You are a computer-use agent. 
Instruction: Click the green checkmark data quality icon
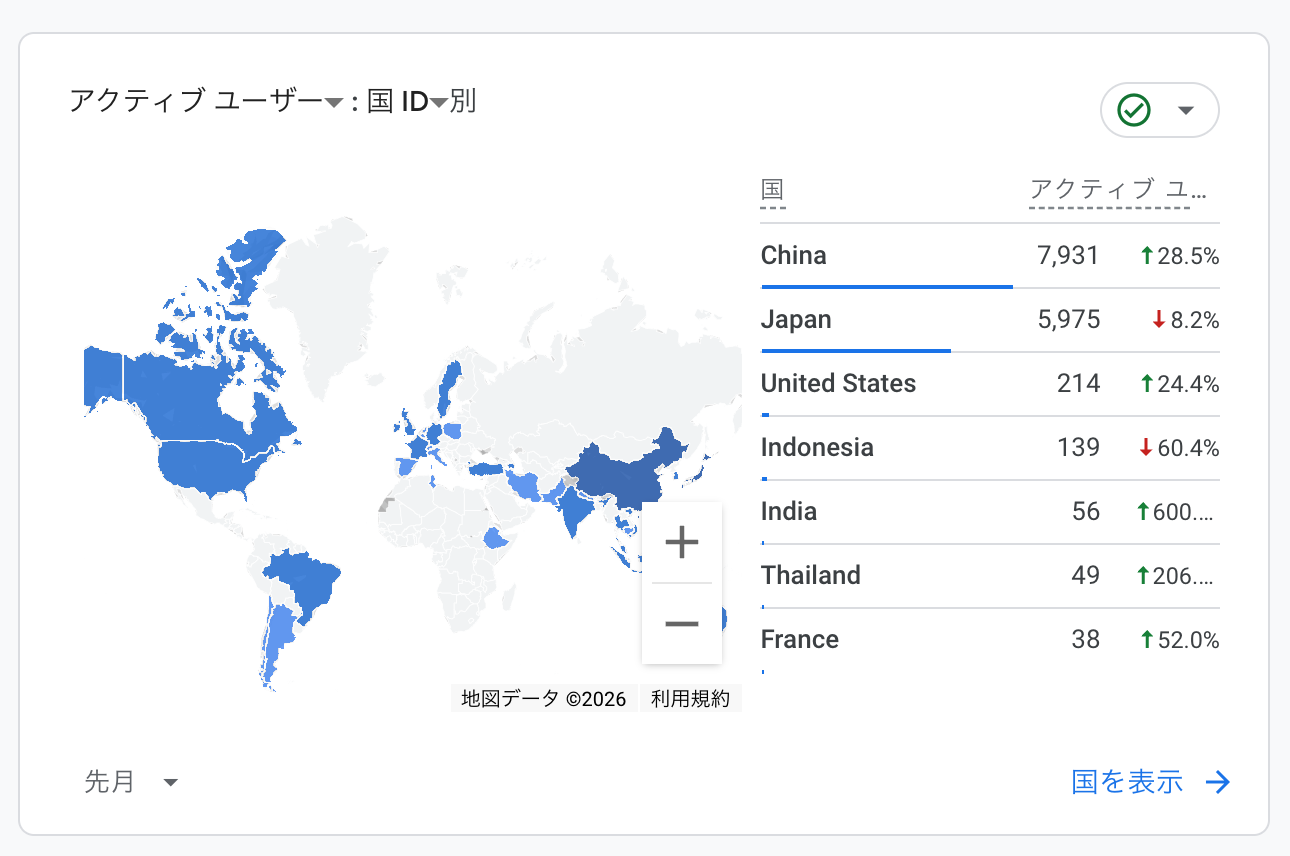point(1133,110)
